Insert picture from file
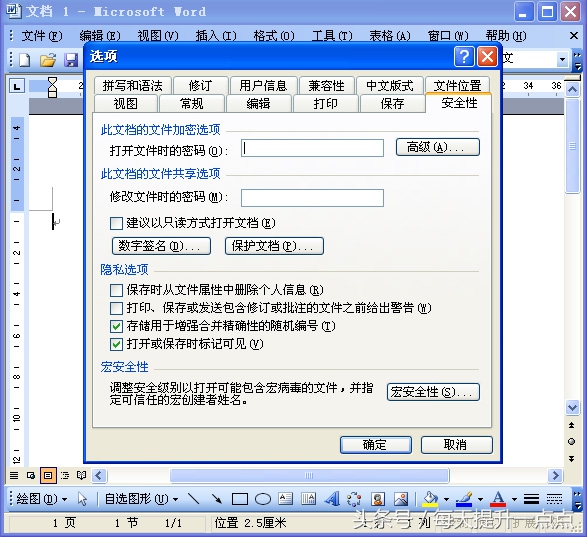This screenshot has width=587, height=537. coord(401,499)
